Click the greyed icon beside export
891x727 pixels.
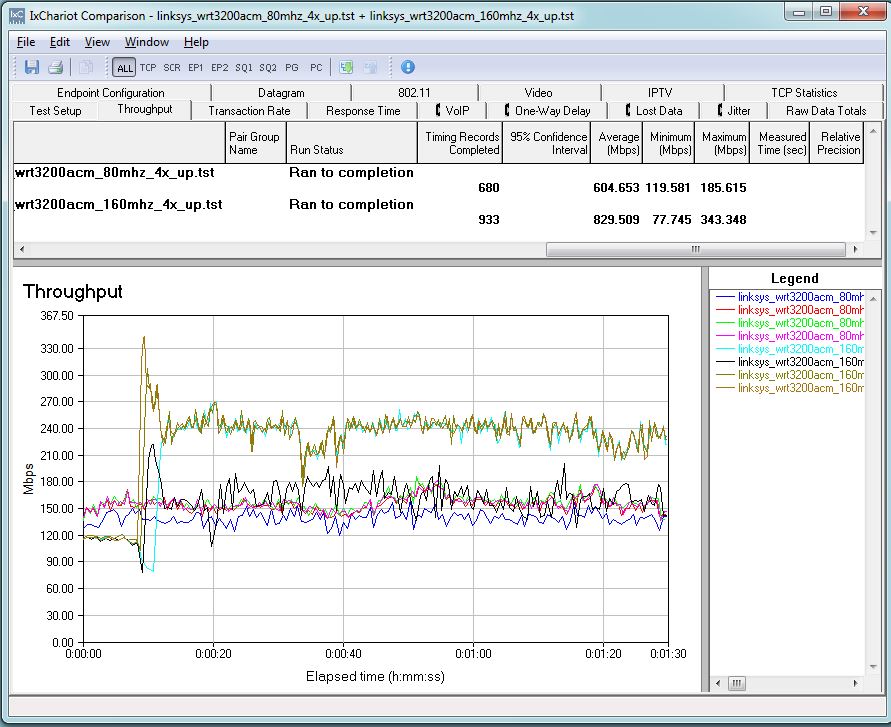[370, 68]
